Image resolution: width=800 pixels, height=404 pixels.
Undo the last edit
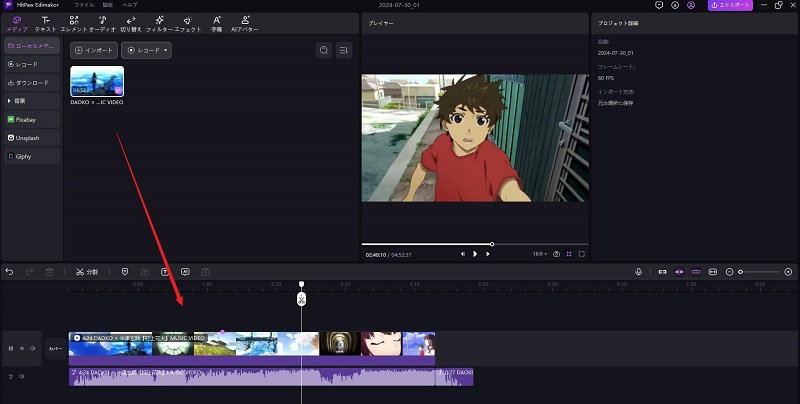pyautogui.click(x=9, y=272)
